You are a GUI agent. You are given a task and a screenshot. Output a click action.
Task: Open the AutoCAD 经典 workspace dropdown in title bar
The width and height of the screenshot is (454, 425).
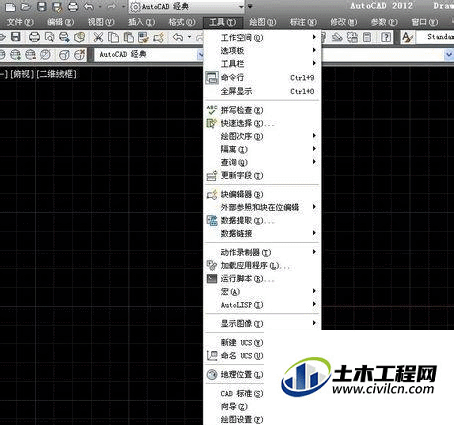(241, 7)
